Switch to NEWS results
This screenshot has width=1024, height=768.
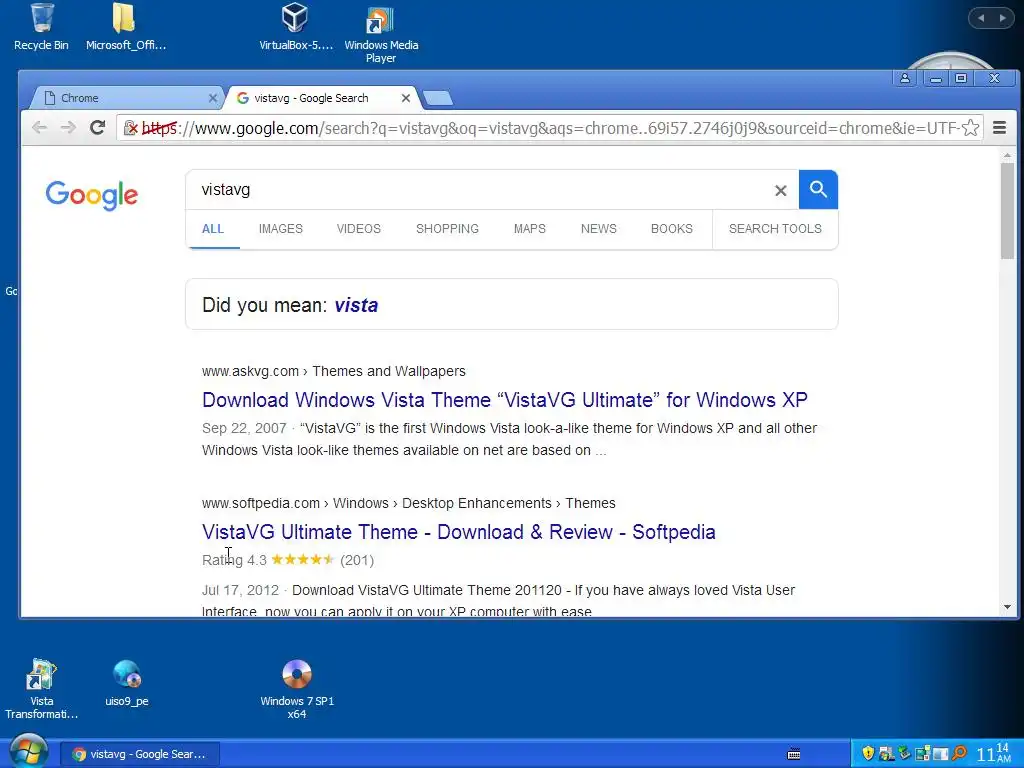599,229
